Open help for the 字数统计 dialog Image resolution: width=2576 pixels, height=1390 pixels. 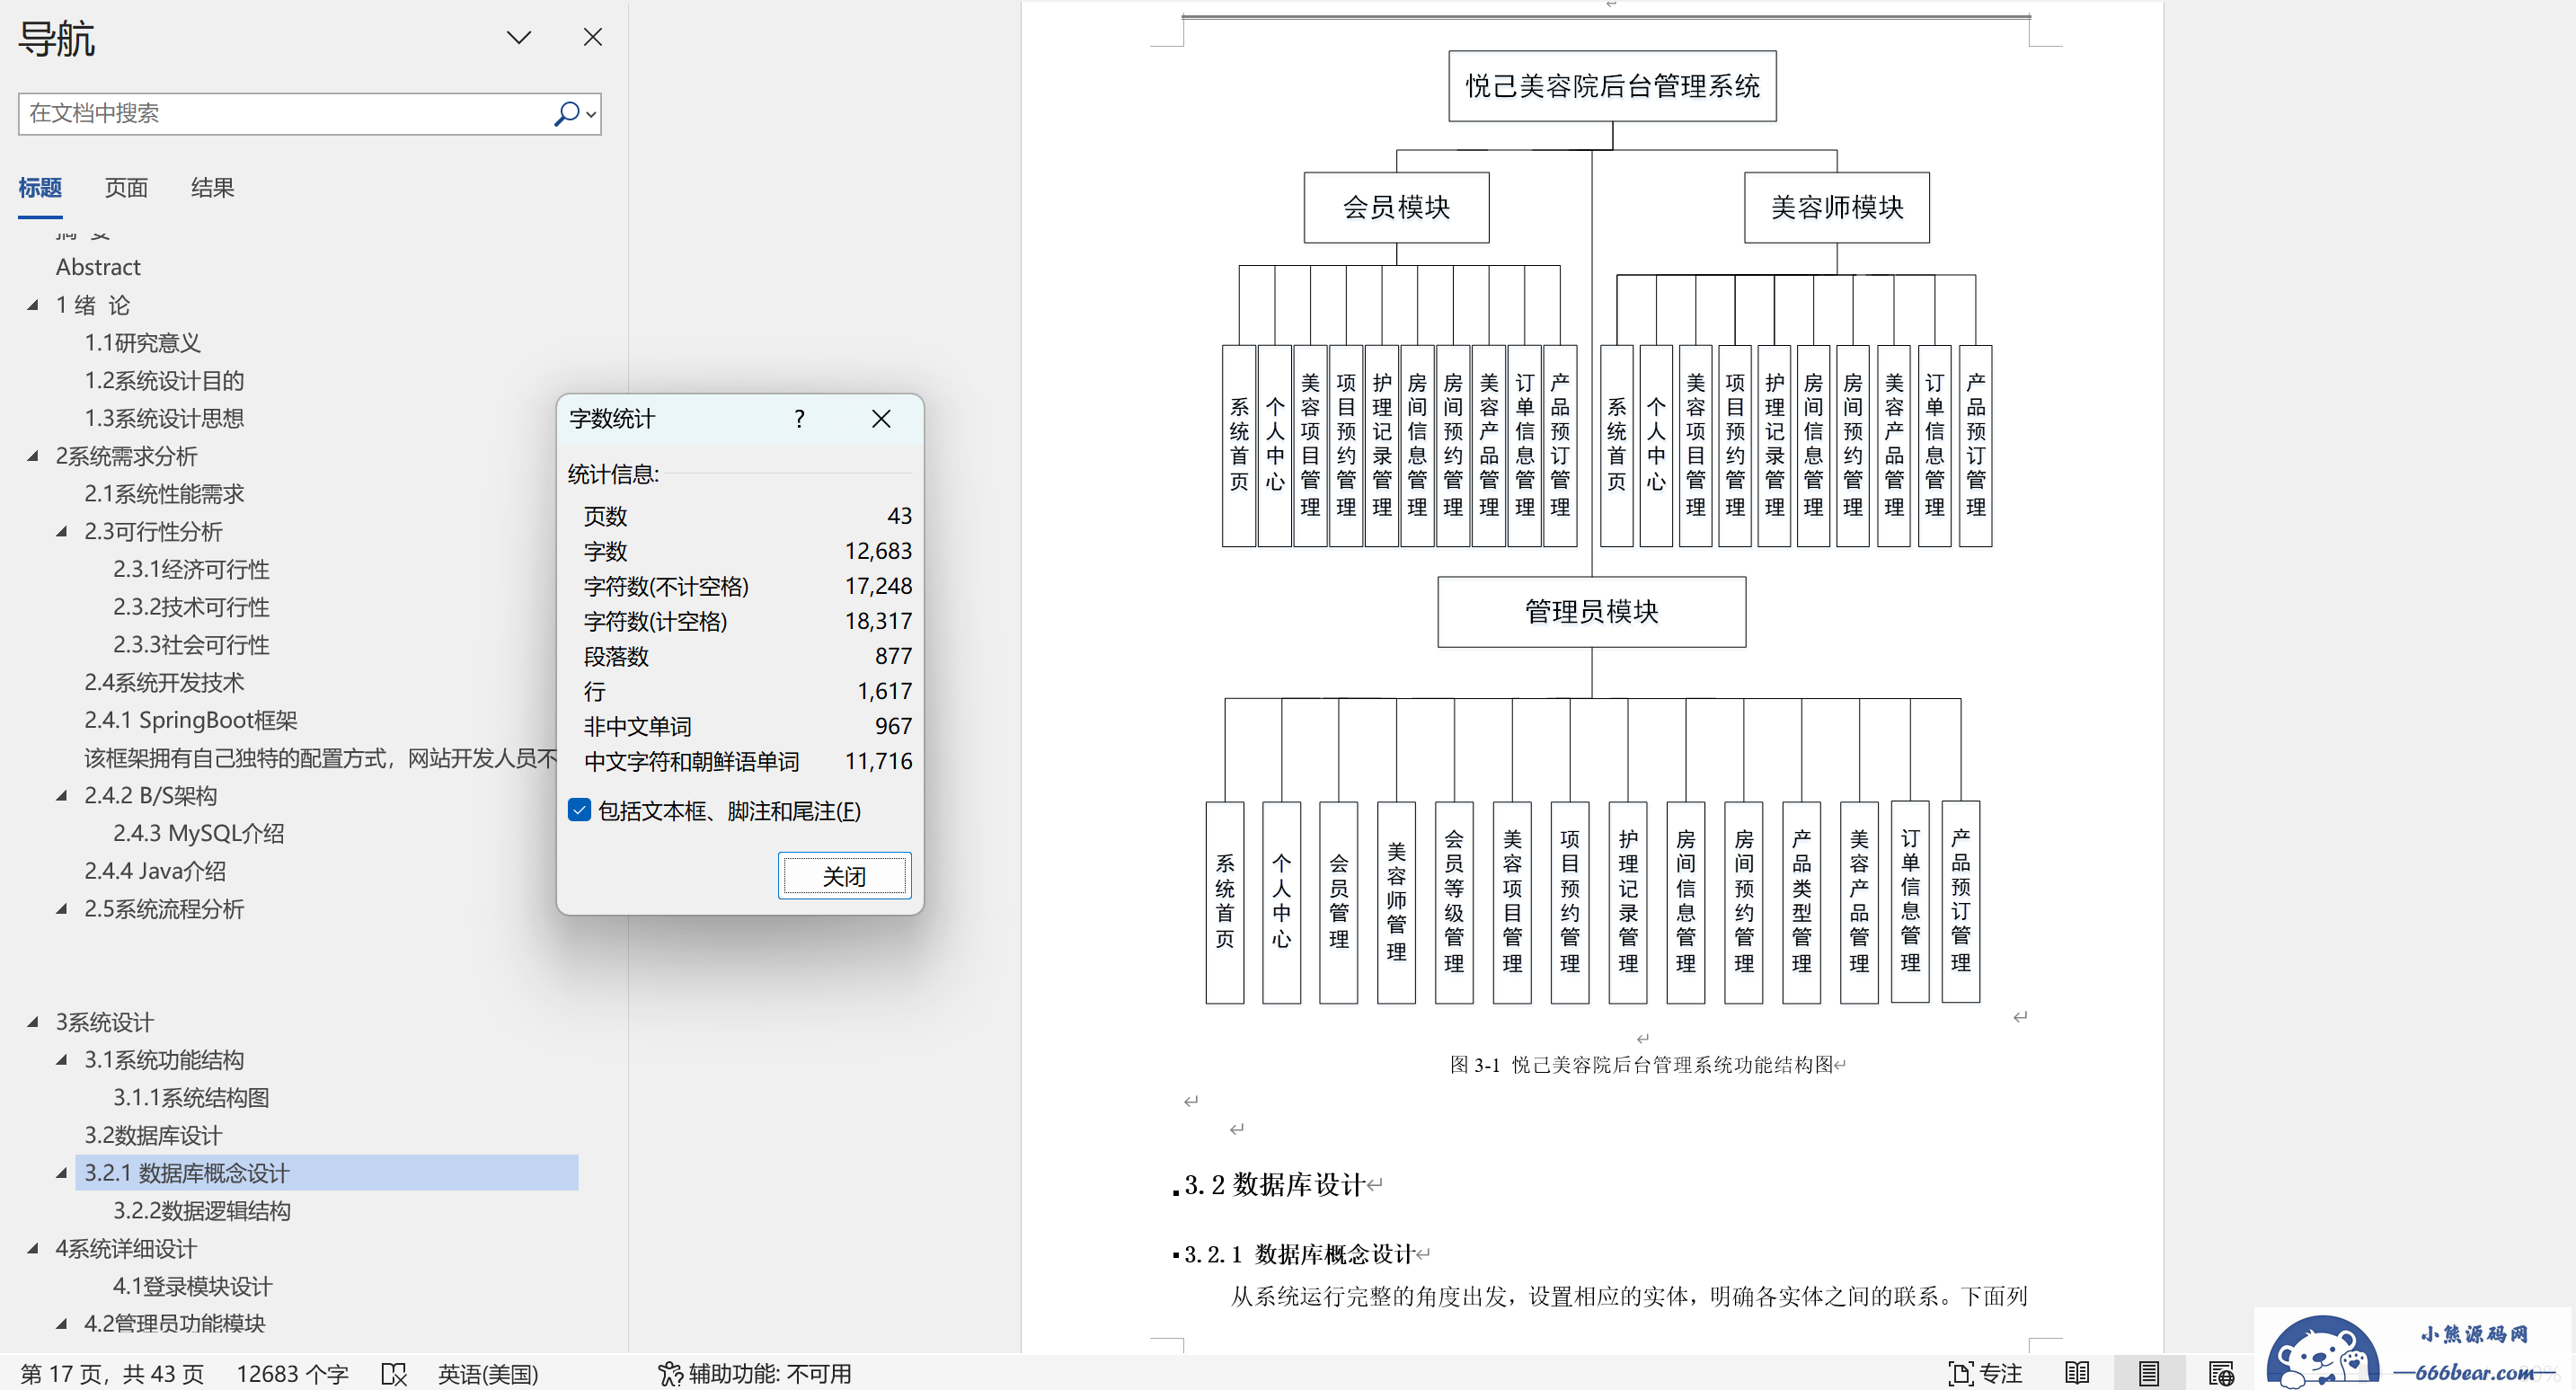coord(799,419)
